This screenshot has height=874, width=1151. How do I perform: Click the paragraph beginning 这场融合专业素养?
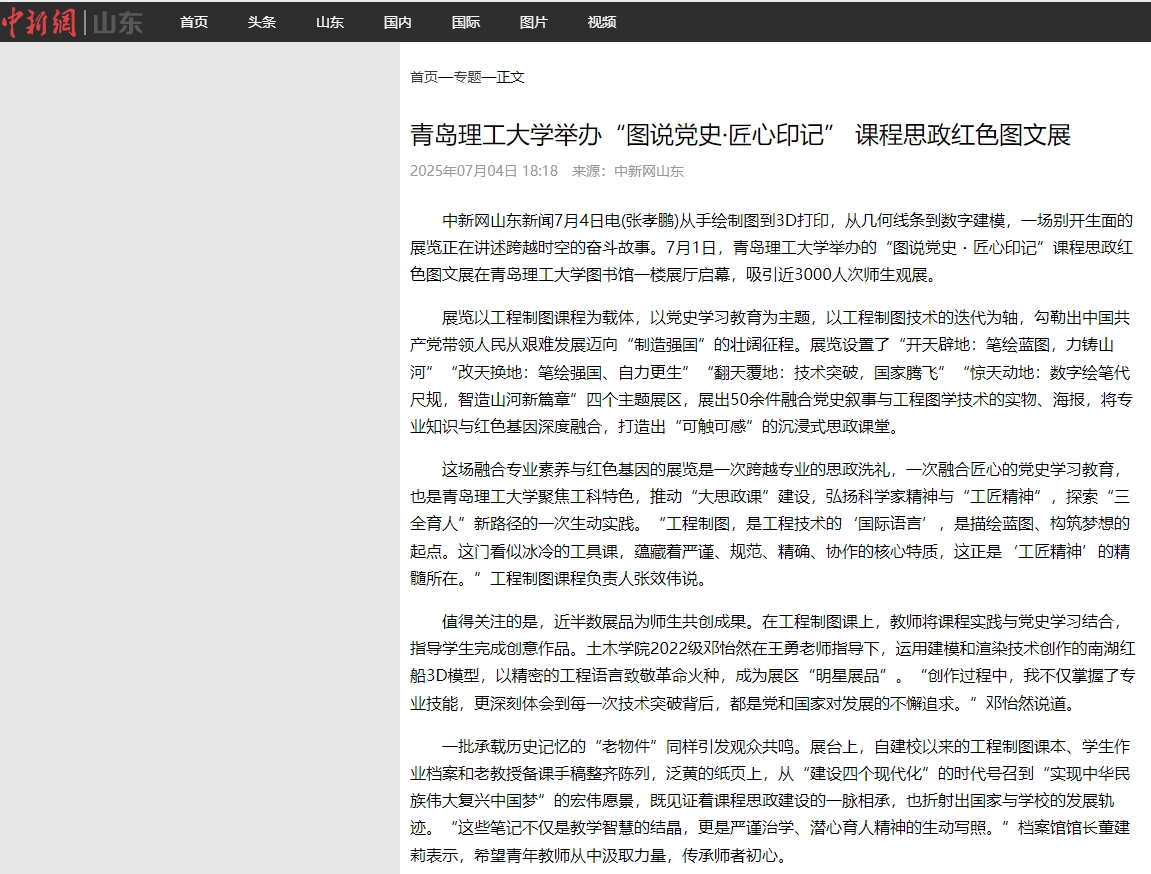(771, 524)
